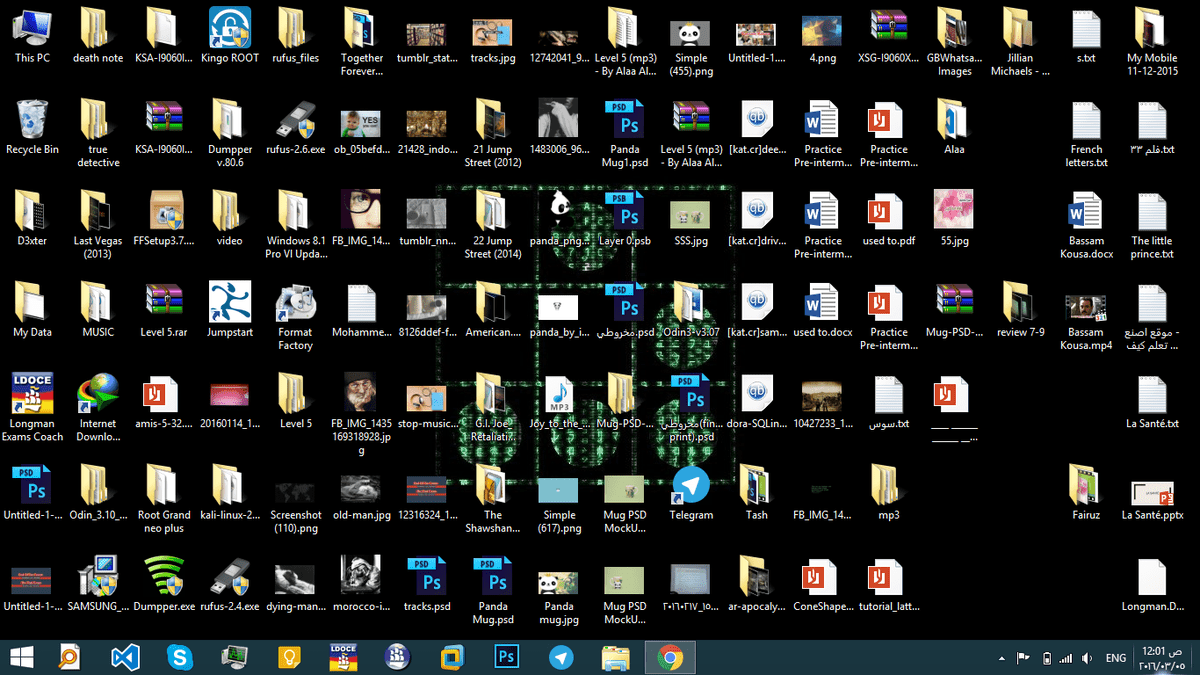Screen dimensions: 1200x675
Task: Run rufus-2.6.exe
Action: [295, 122]
